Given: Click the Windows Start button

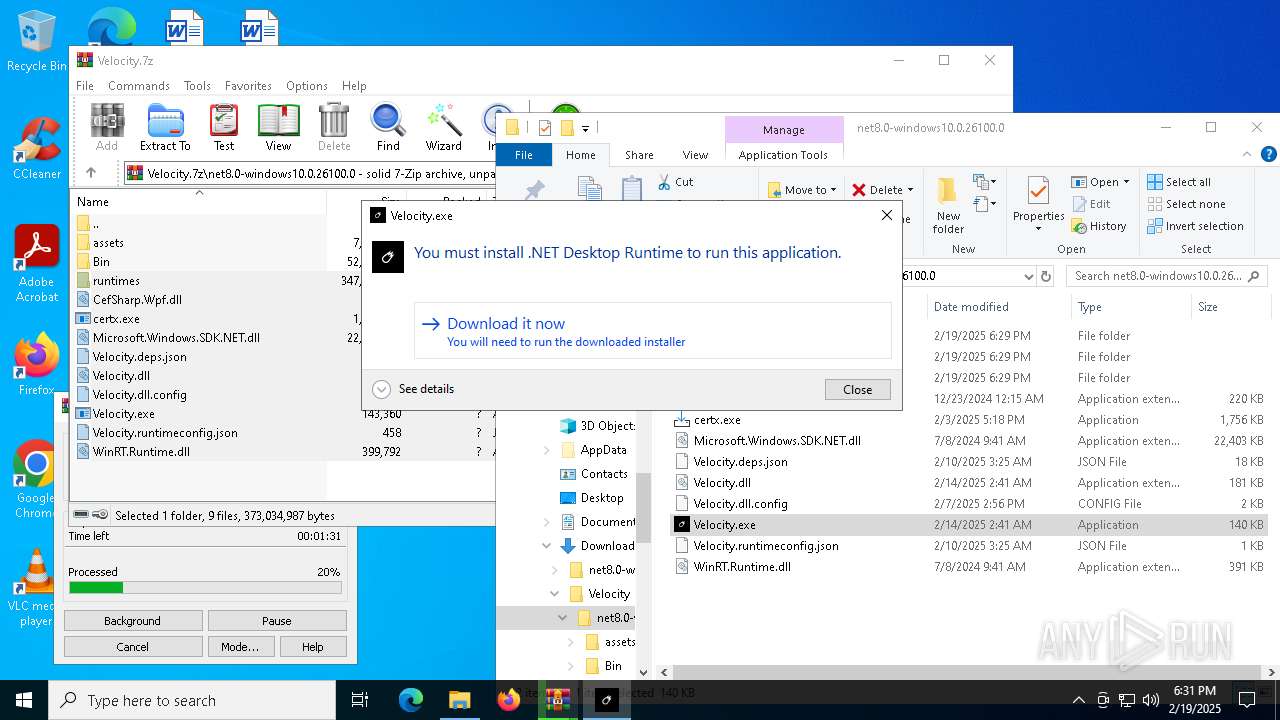Looking at the screenshot, I should pos(24,700).
